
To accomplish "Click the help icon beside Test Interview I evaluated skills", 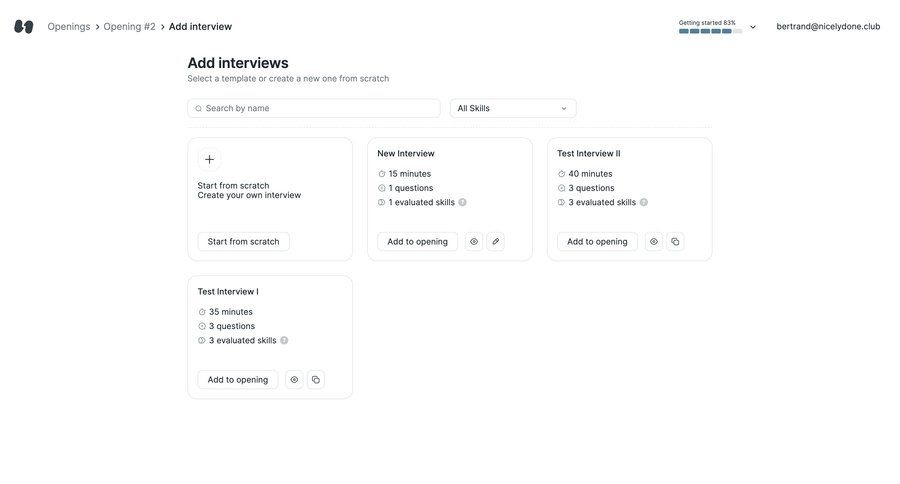I will pos(284,340).
